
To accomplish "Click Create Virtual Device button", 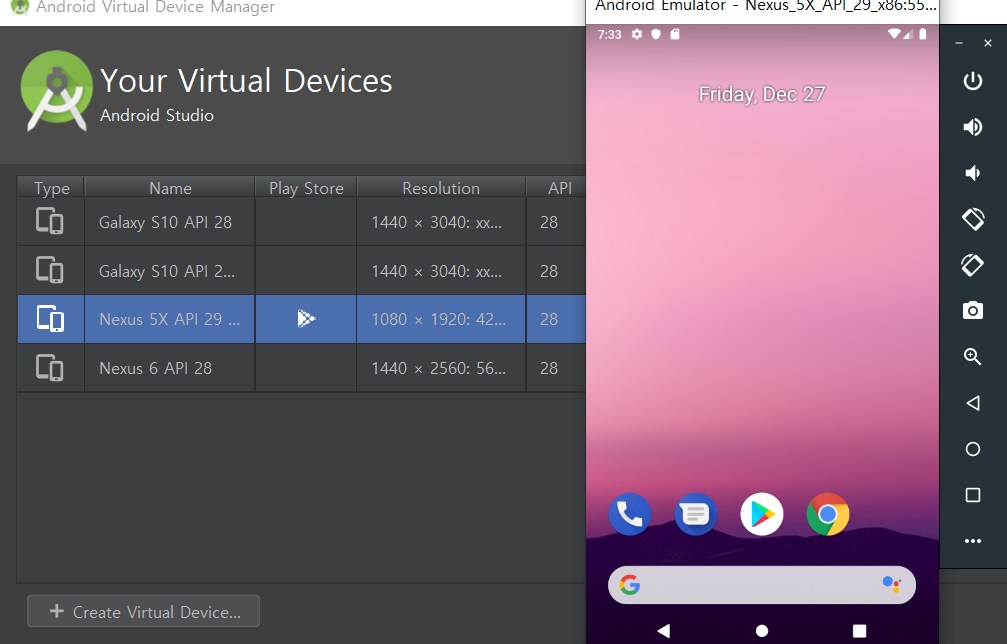I will 143,611.
